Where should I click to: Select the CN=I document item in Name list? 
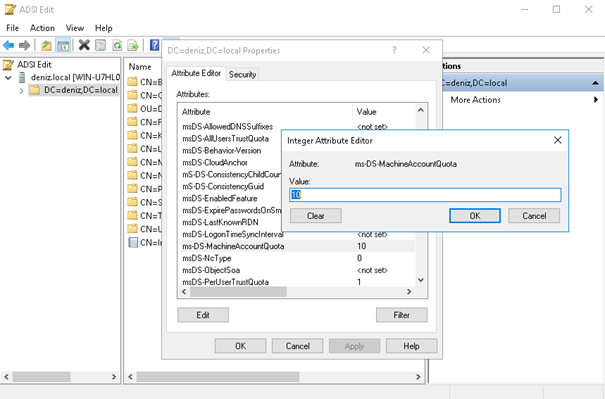point(145,242)
